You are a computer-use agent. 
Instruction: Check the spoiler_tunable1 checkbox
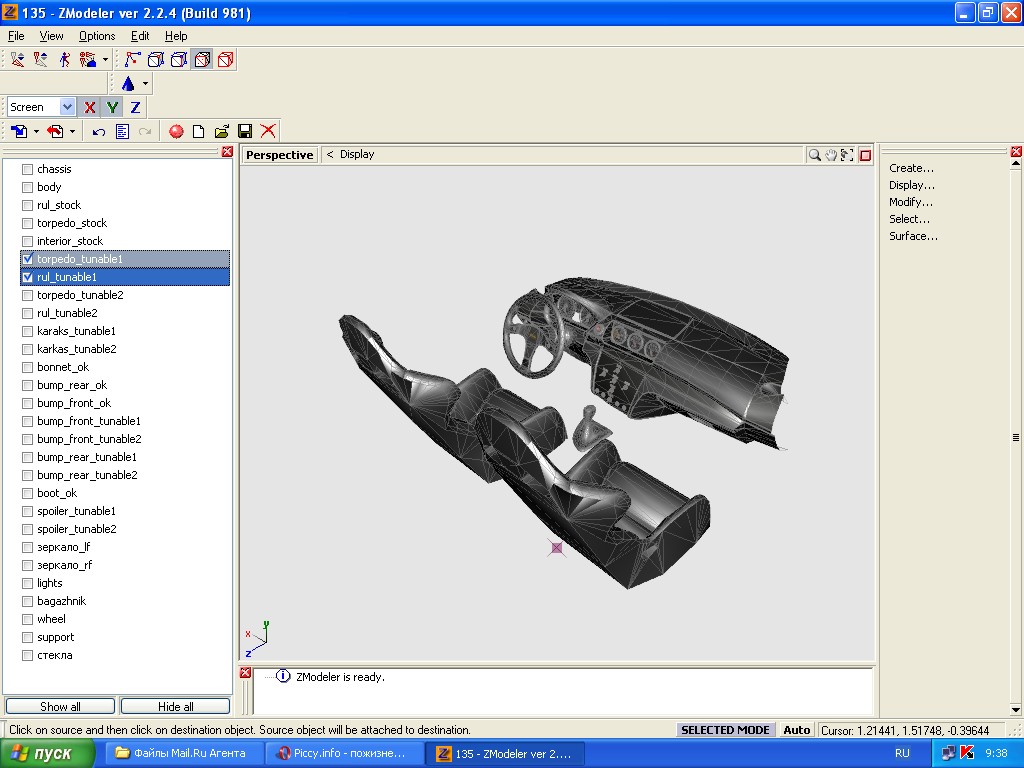[x=27, y=511]
